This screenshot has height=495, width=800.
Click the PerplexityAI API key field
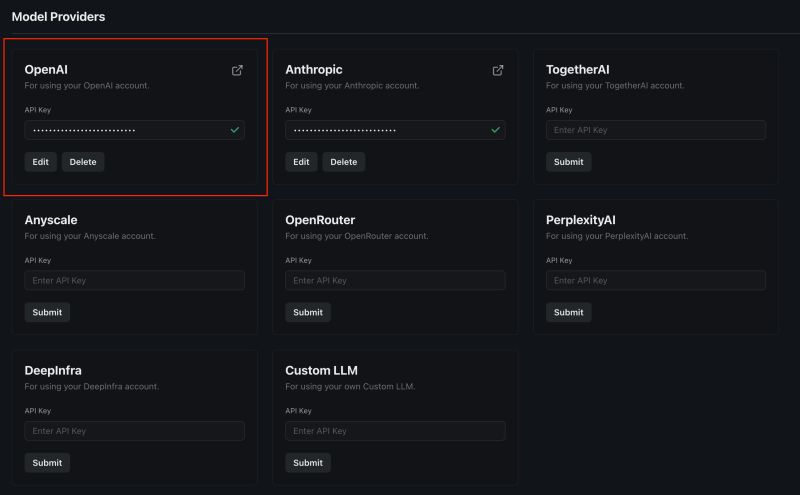[x=656, y=281]
